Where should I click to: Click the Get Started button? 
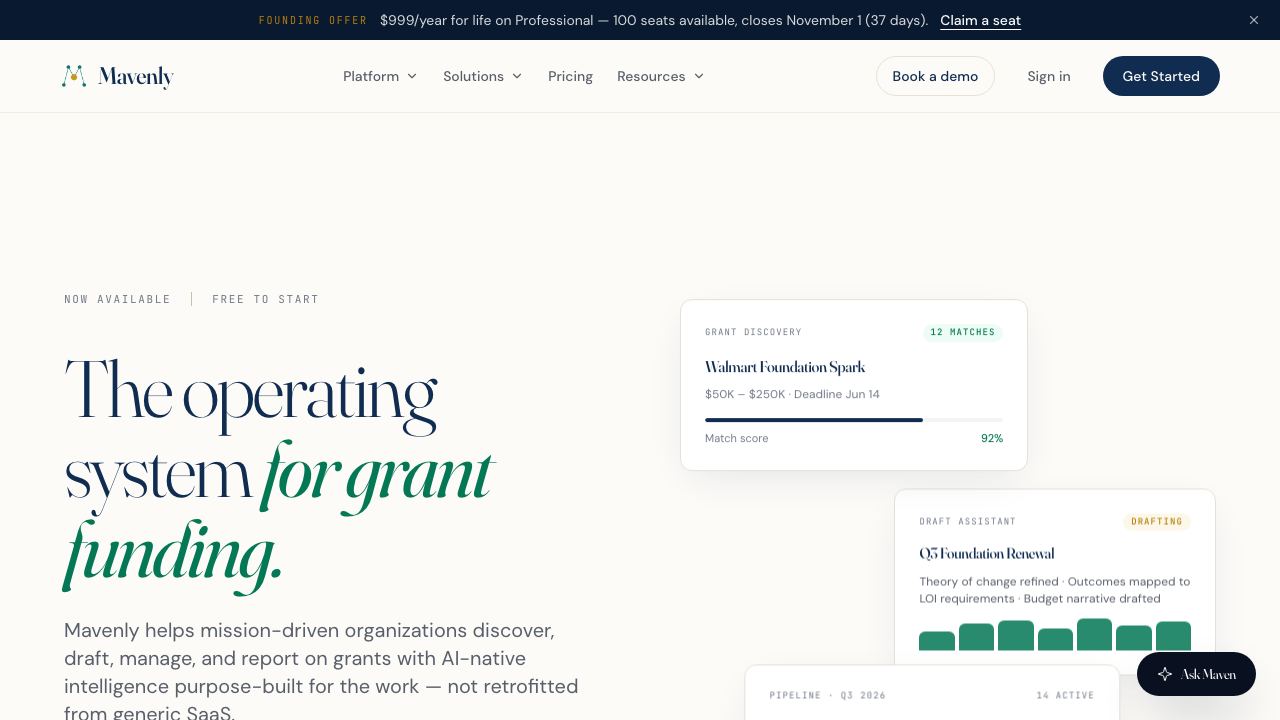pyautogui.click(x=1161, y=76)
